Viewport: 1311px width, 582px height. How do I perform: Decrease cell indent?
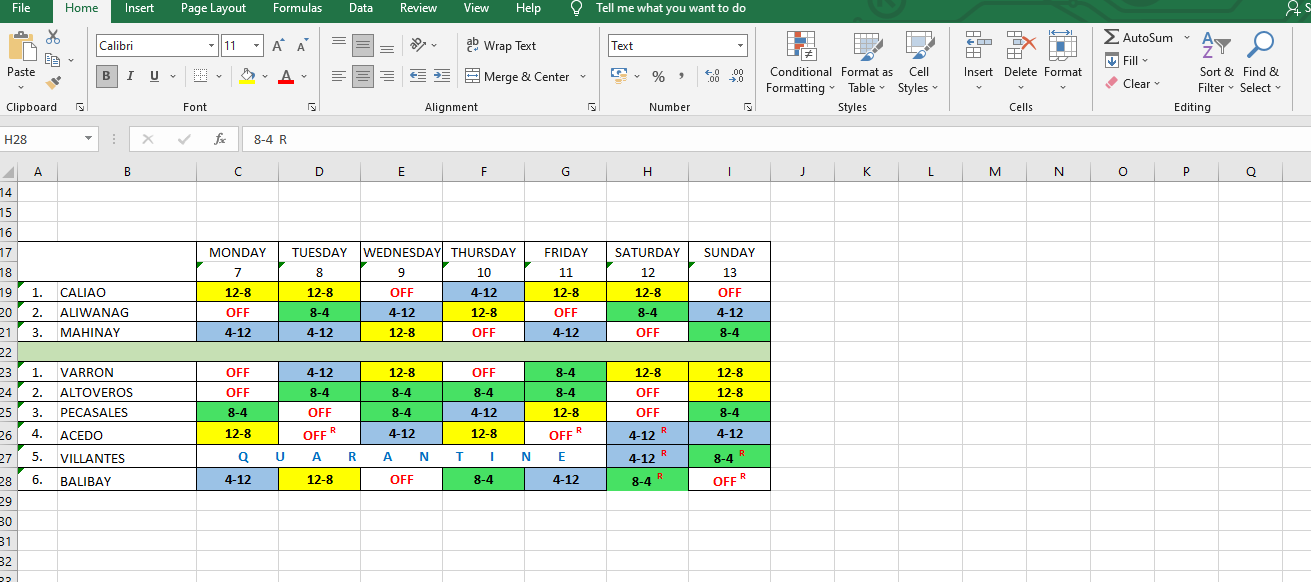tap(418, 76)
